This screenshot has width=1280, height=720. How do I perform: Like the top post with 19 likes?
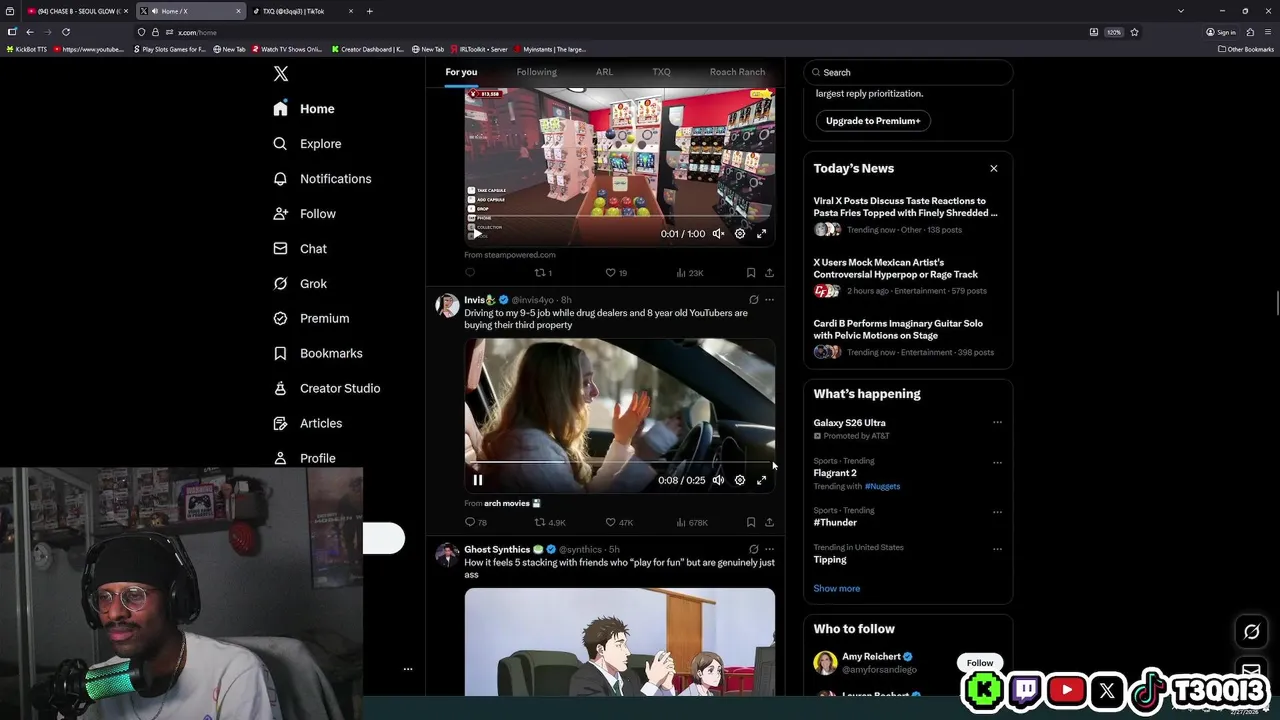point(616,272)
